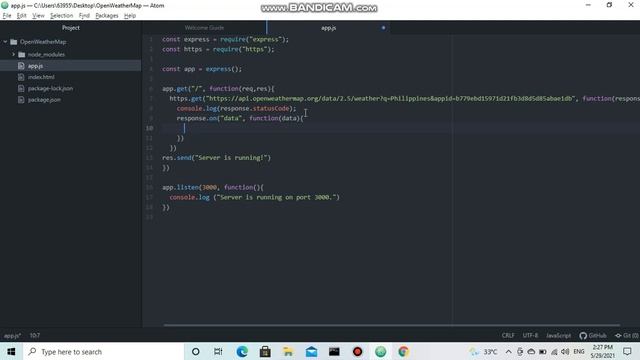Click the battery tray icon
This screenshot has height=360, width=640.
[542, 351]
